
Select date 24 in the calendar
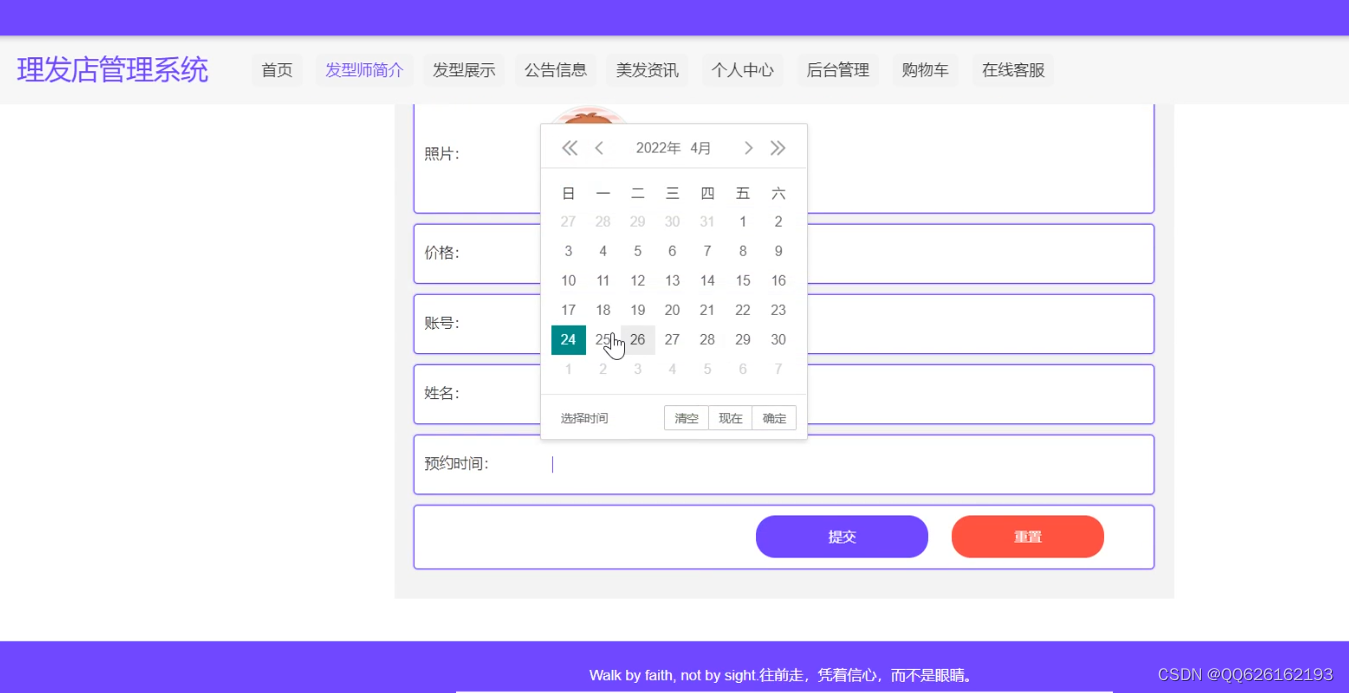[x=568, y=339]
